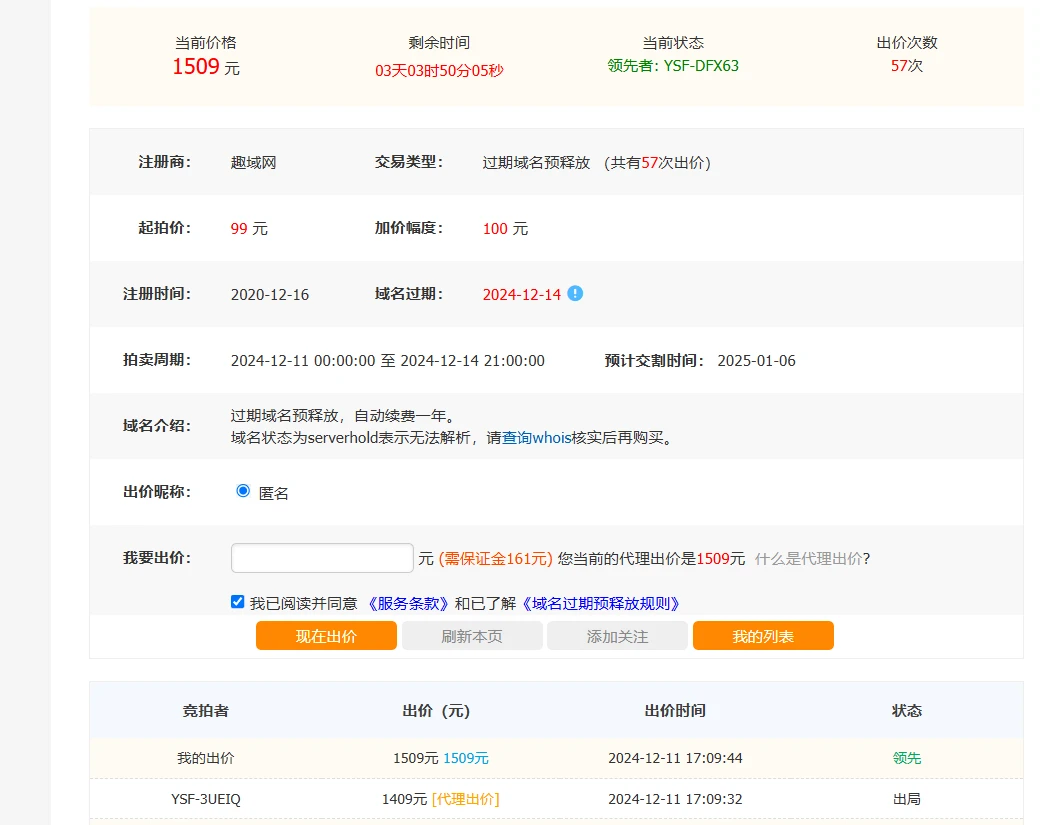Click the 竞拍者 column header
Screen dimensions: 1060x825
(x=205, y=711)
